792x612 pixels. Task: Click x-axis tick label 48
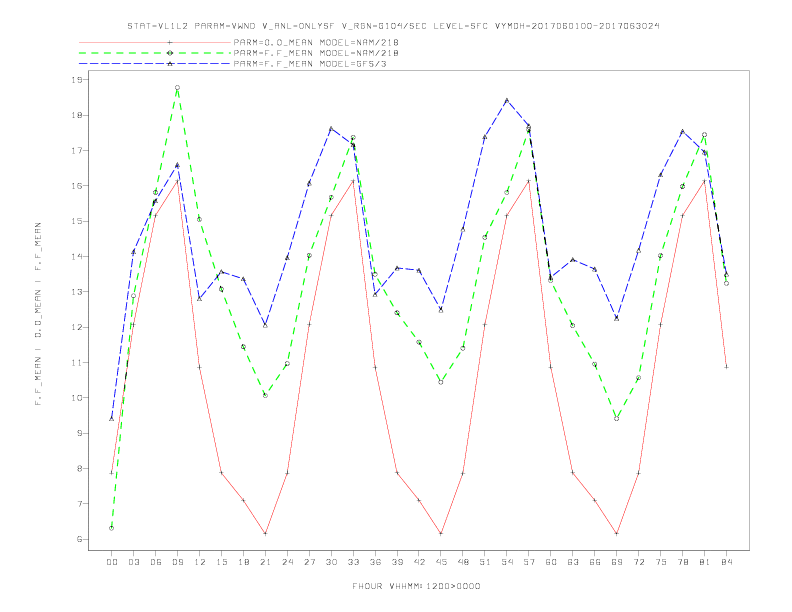pos(463,562)
